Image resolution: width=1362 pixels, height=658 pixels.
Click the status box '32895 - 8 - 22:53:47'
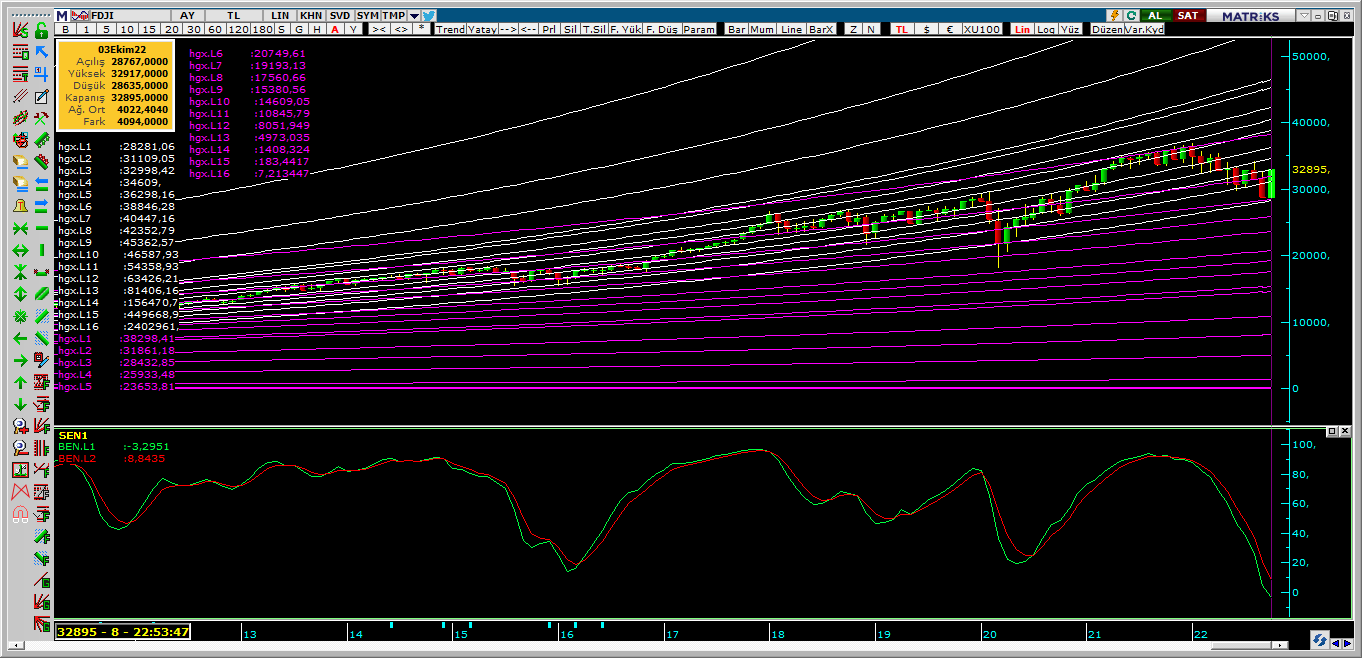coord(123,632)
